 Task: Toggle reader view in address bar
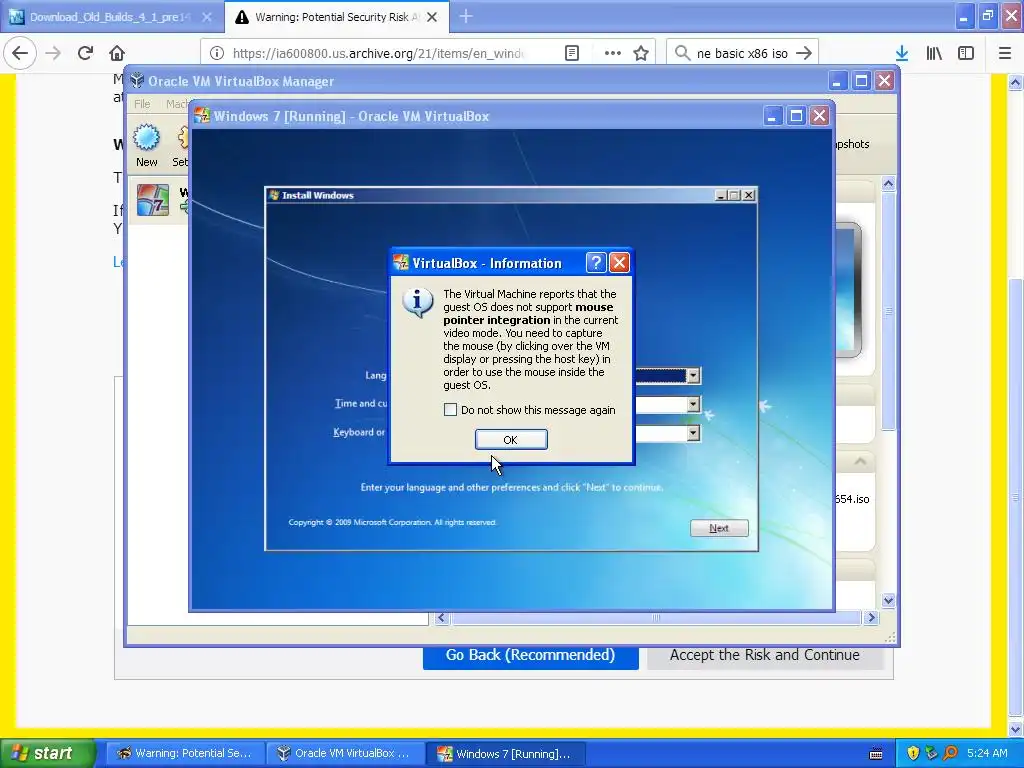572,53
